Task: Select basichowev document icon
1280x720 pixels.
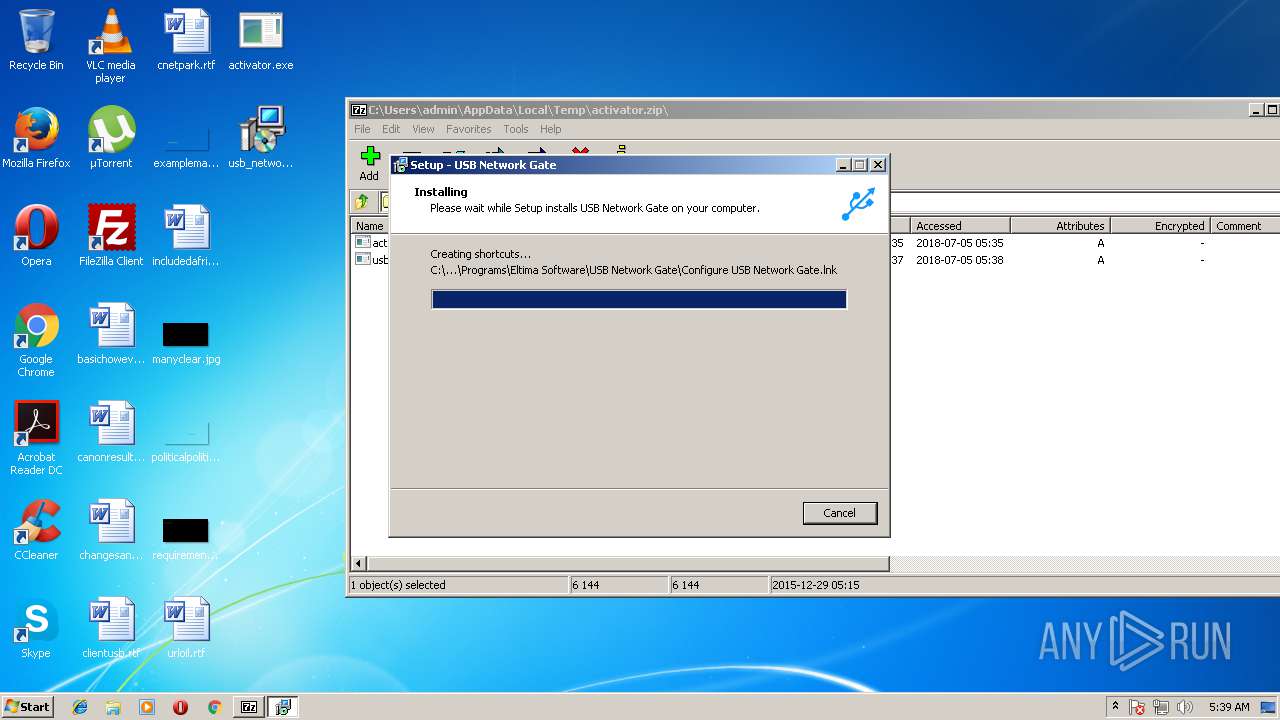Action: pos(110,335)
